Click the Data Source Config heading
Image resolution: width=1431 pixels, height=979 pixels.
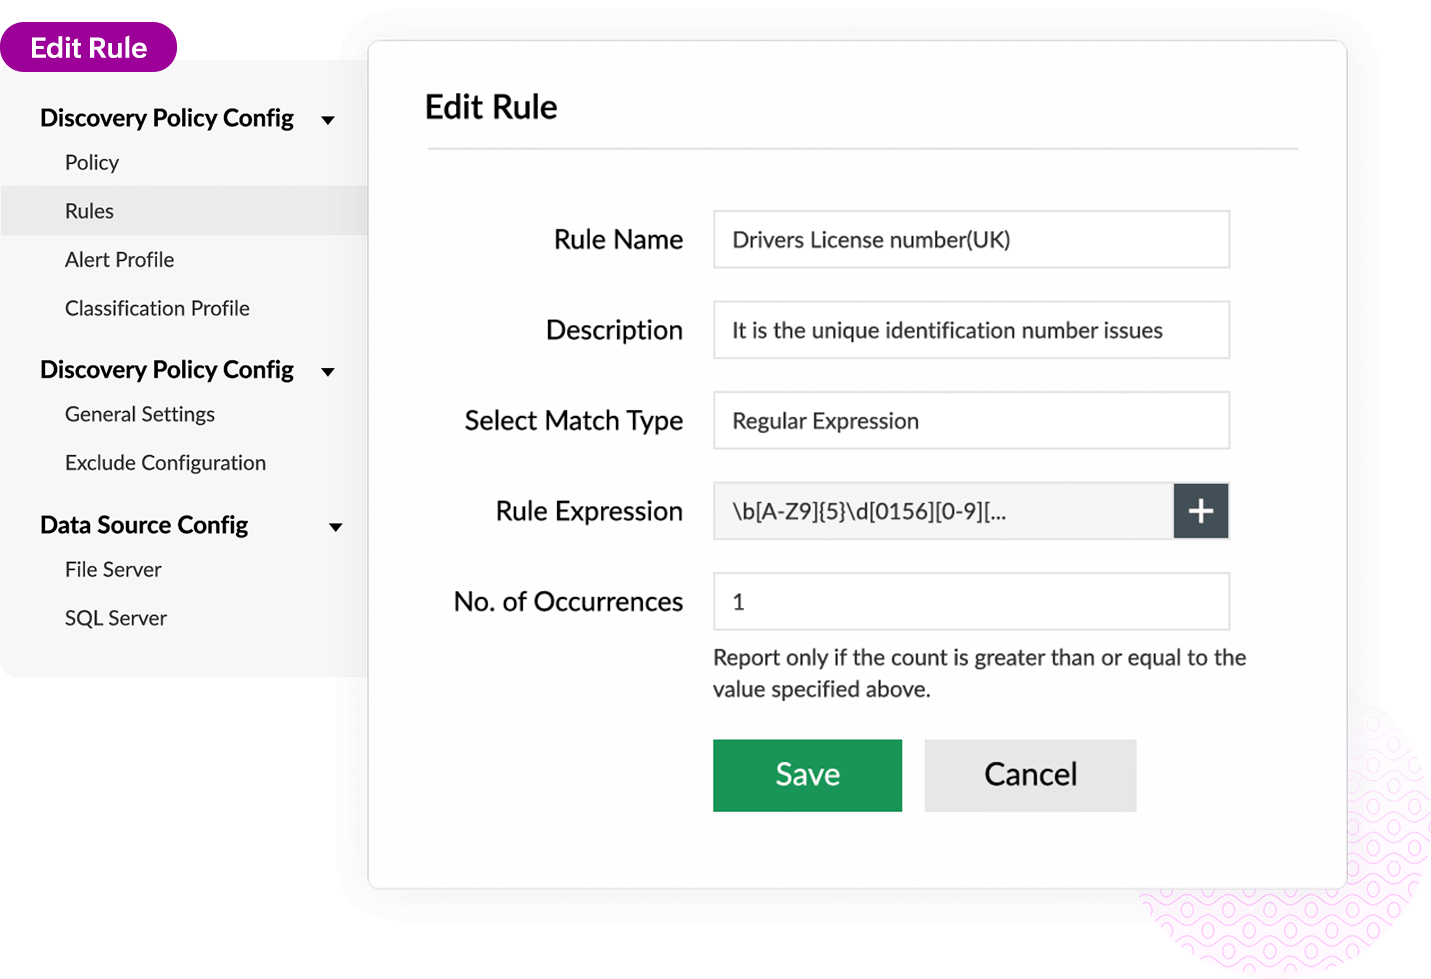(144, 525)
